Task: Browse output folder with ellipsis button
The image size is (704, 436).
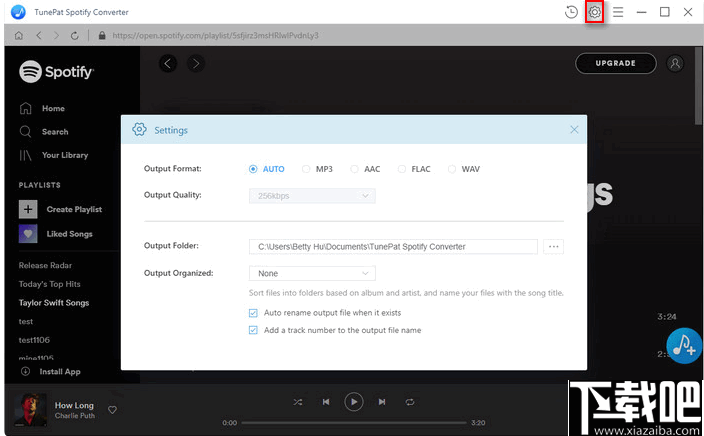Action: pos(553,247)
